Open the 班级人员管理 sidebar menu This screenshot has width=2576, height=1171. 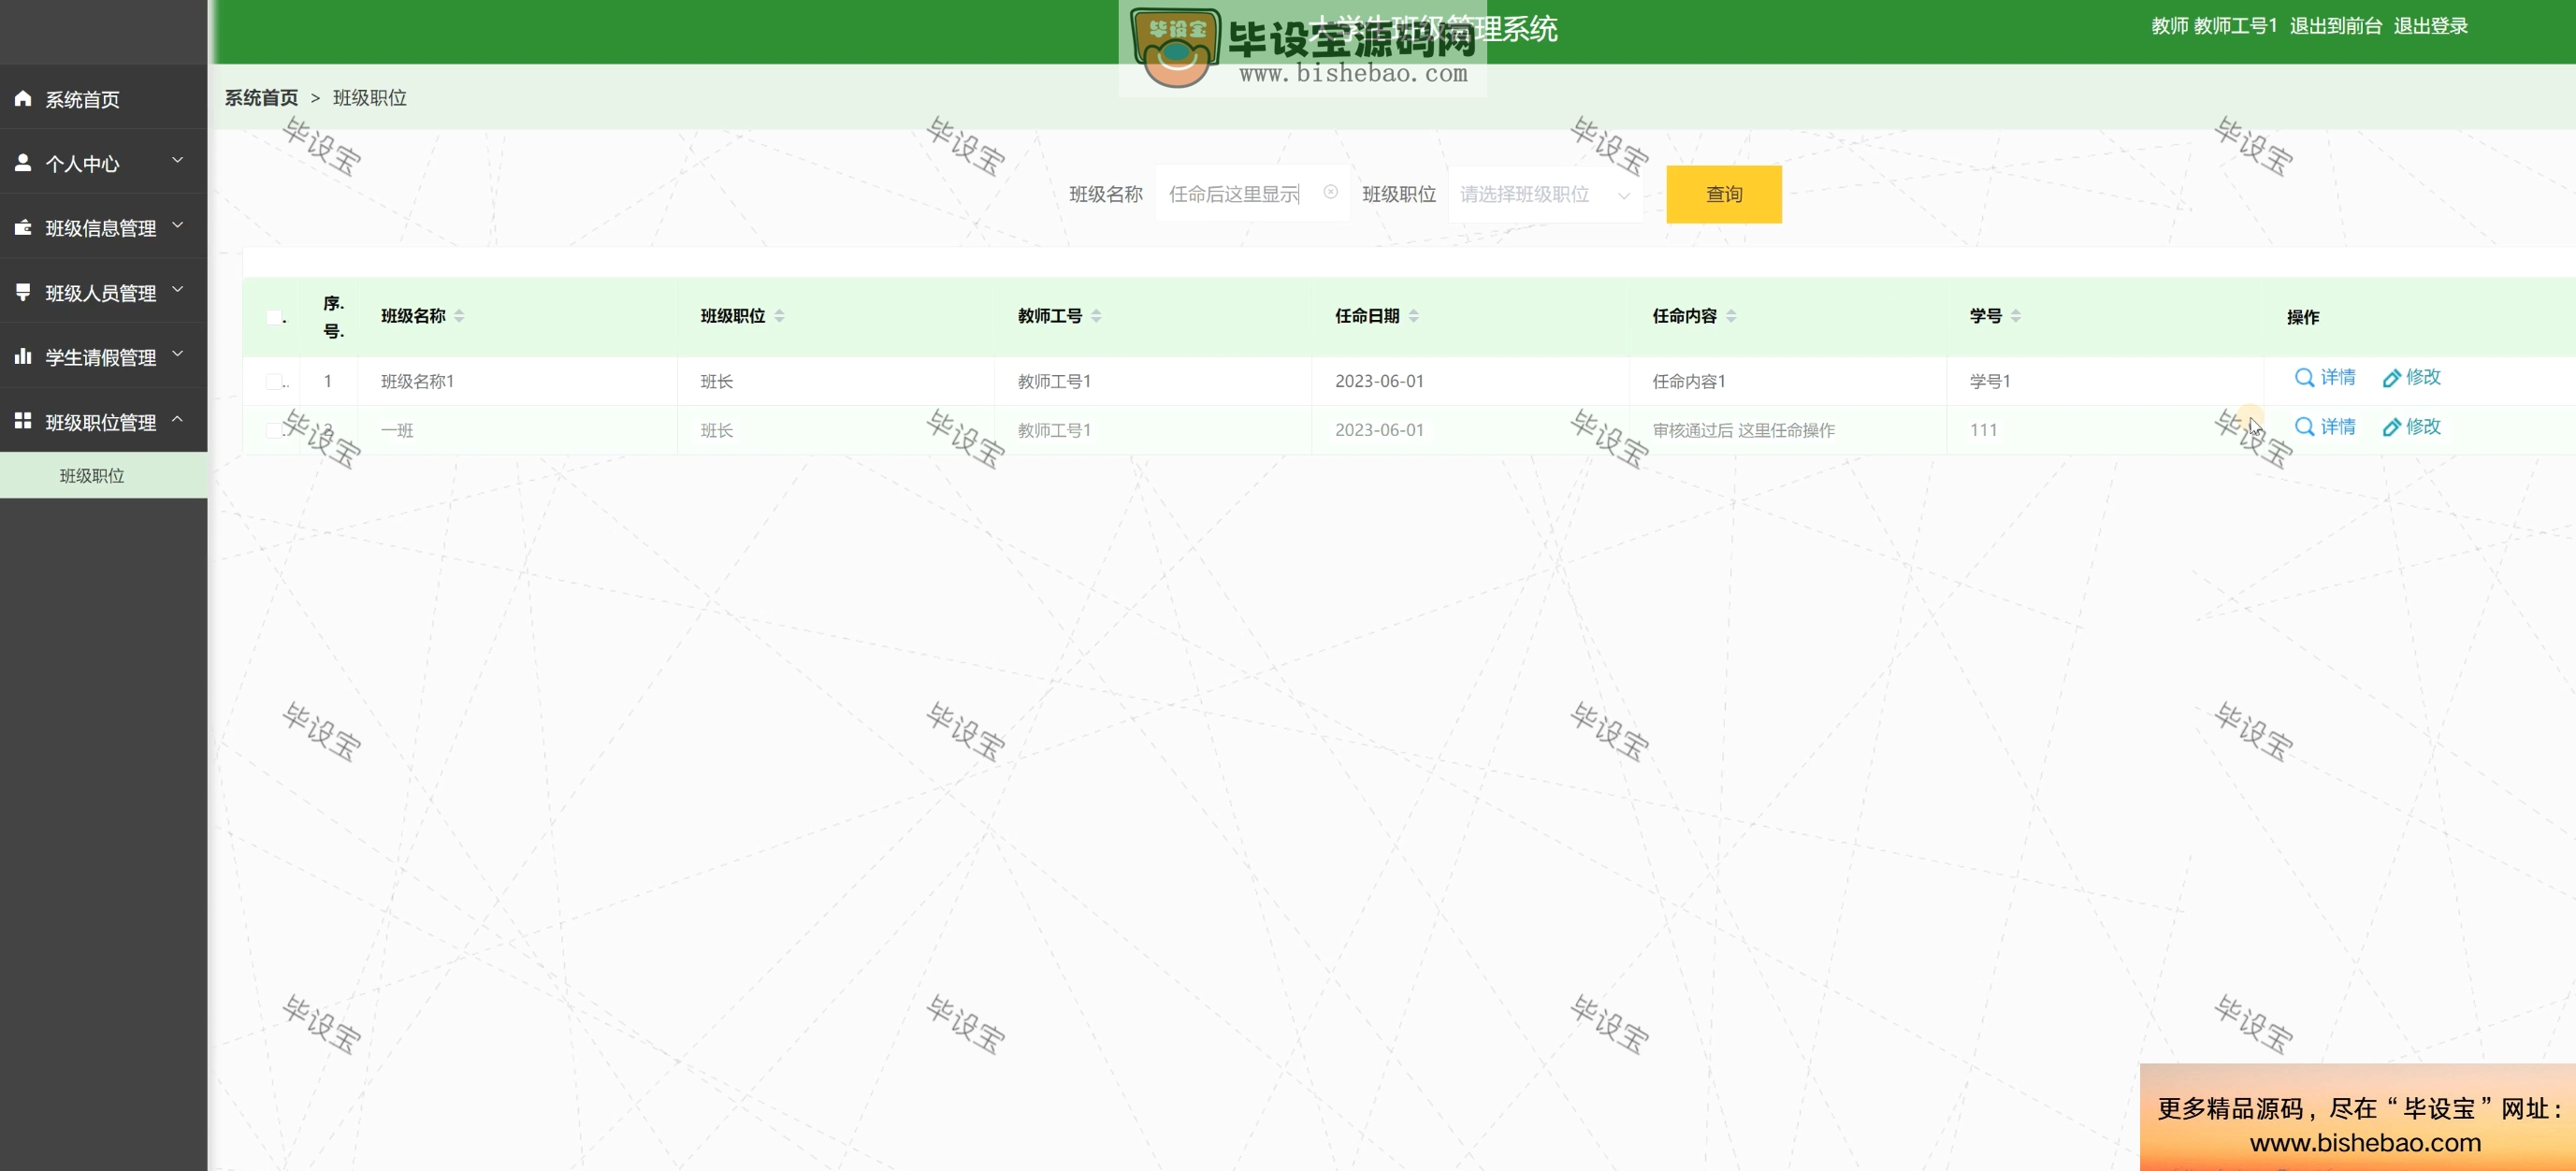coord(104,291)
